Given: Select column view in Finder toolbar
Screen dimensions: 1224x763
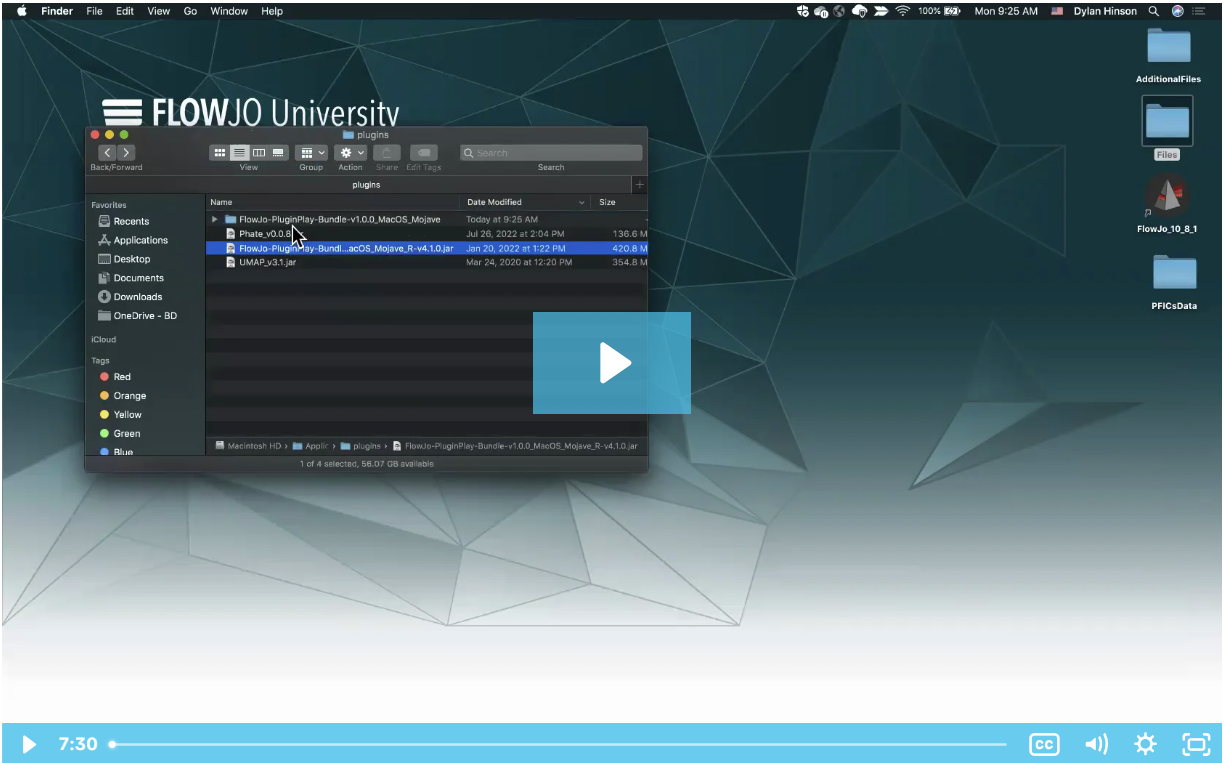Looking at the screenshot, I should tap(259, 153).
